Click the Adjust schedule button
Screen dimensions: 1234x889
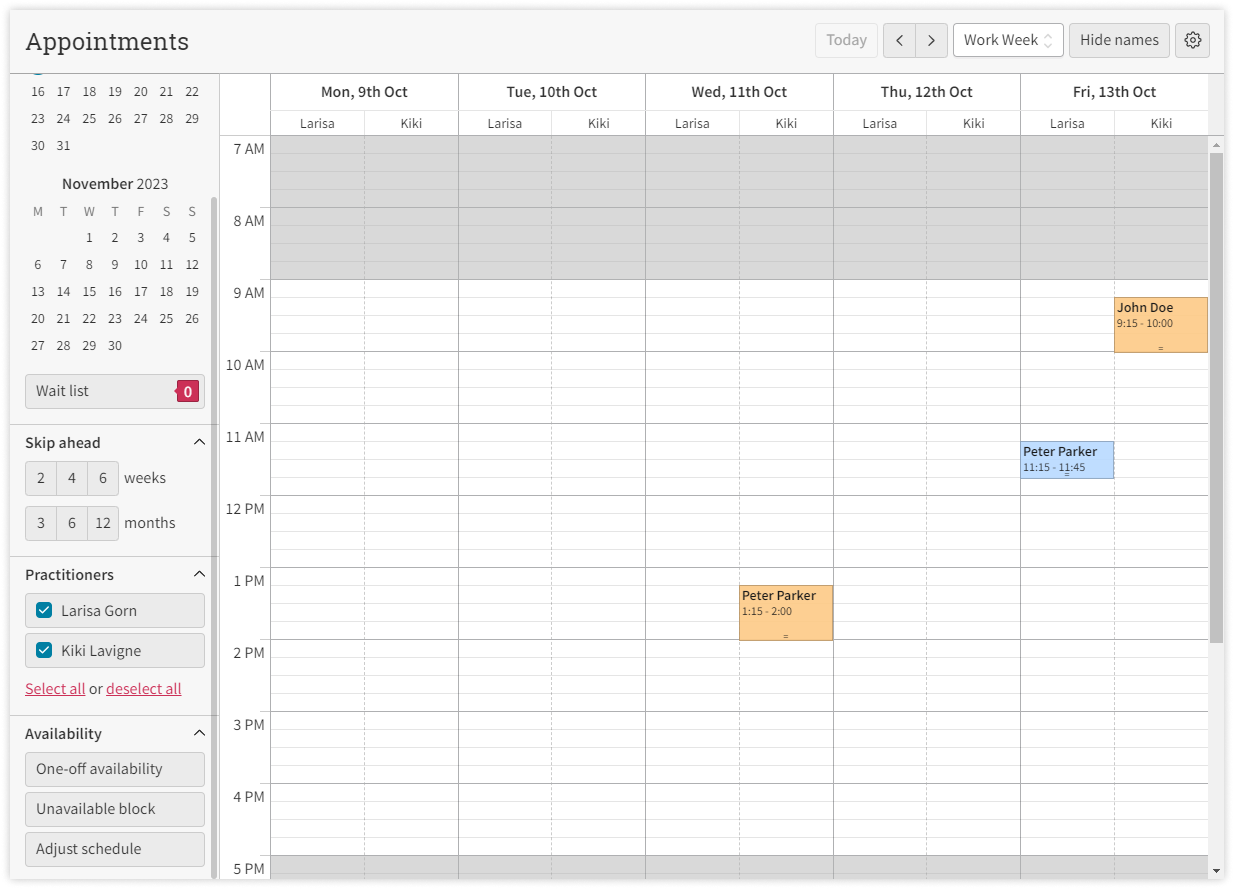click(x=115, y=849)
